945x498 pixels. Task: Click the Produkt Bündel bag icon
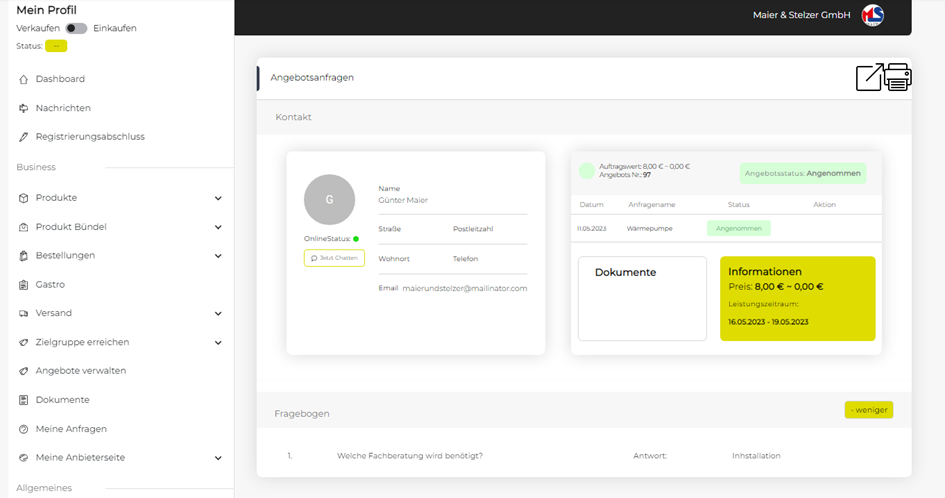click(x=24, y=227)
